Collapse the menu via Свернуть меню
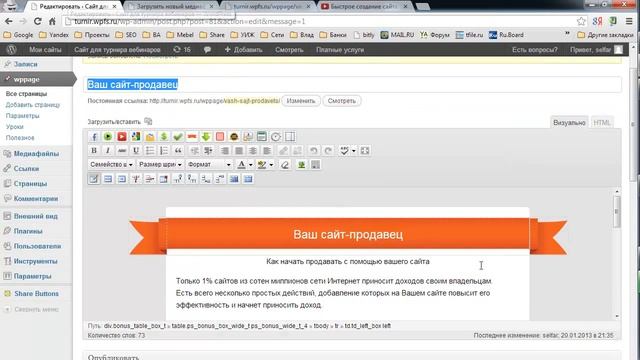 (32, 309)
